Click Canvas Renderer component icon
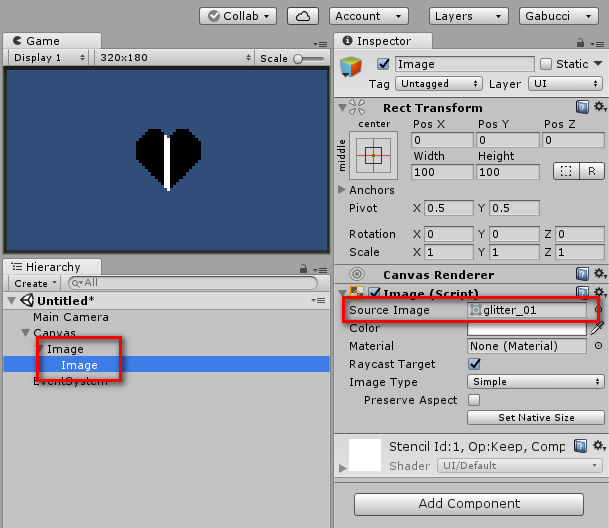 point(357,274)
